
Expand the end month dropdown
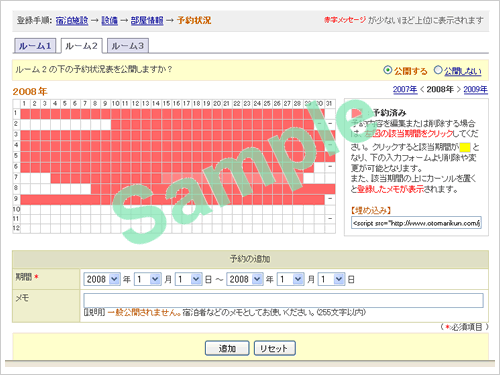coord(290,279)
